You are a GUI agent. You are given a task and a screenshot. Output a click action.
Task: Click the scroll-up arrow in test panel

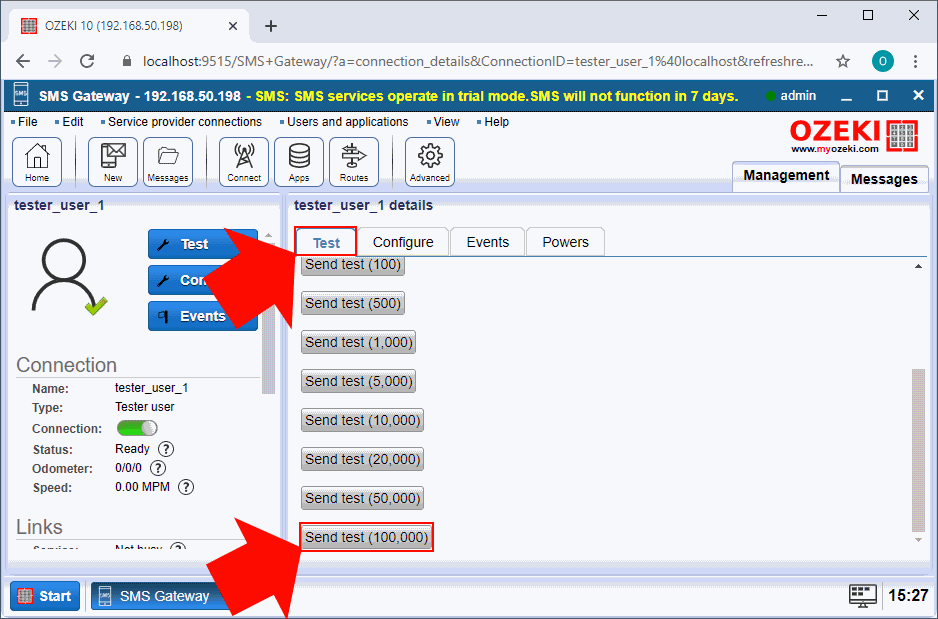[x=918, y=266]
